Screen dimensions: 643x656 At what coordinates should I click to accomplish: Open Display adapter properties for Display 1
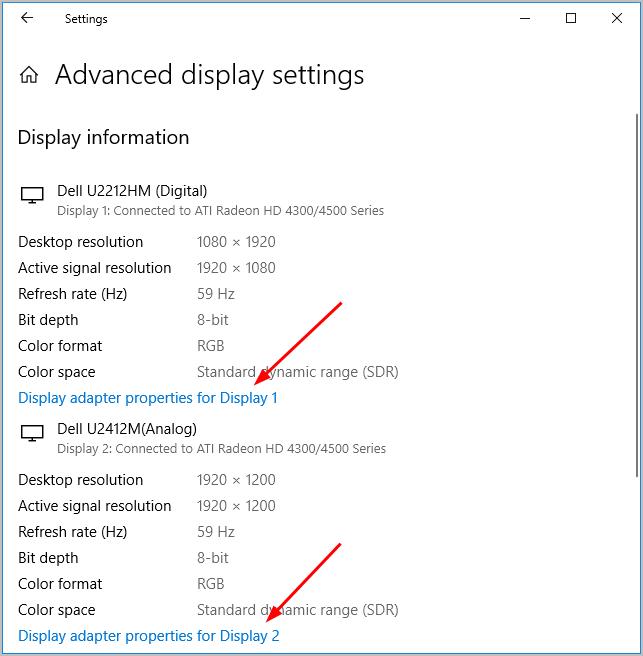coord(148,398)
